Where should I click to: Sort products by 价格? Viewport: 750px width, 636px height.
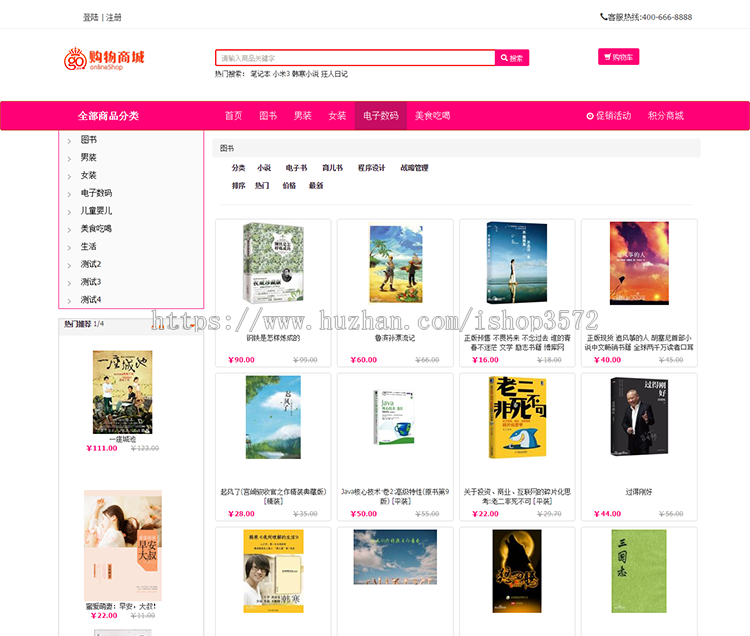pos(289,186)
